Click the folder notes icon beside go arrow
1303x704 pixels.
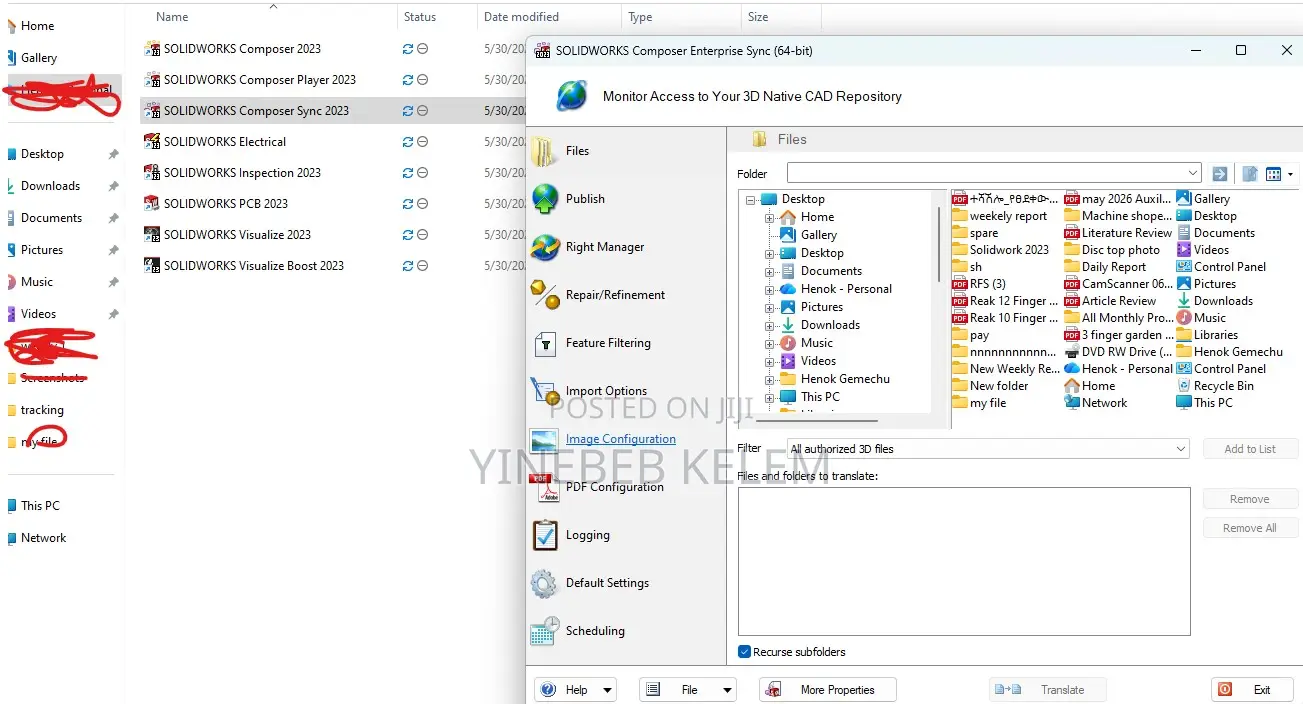(1250, 174)
